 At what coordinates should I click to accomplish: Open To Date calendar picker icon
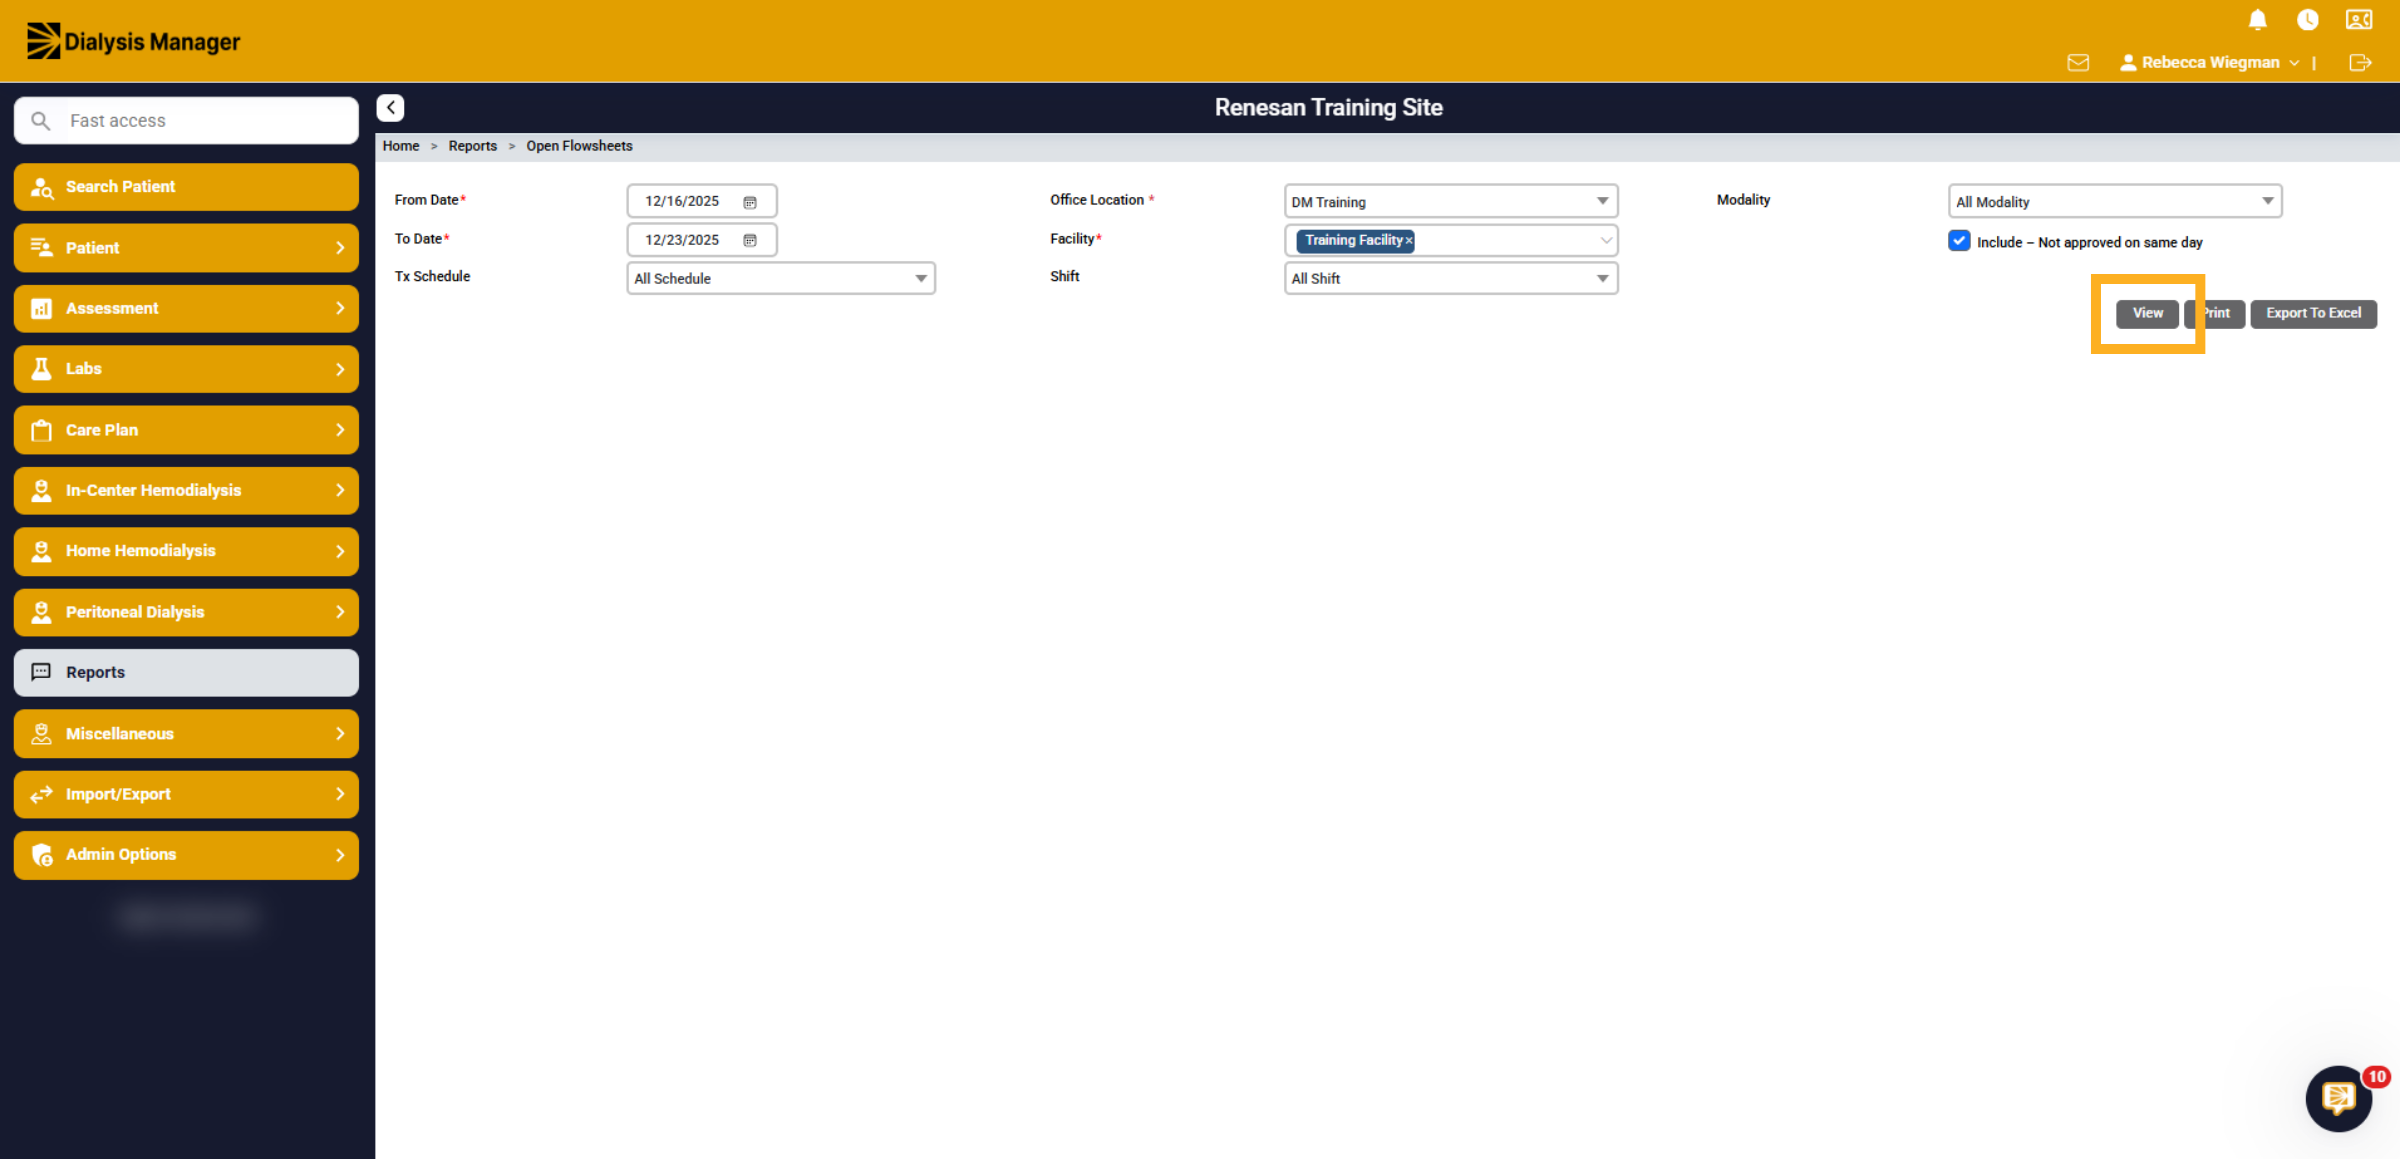coord(750,240)
